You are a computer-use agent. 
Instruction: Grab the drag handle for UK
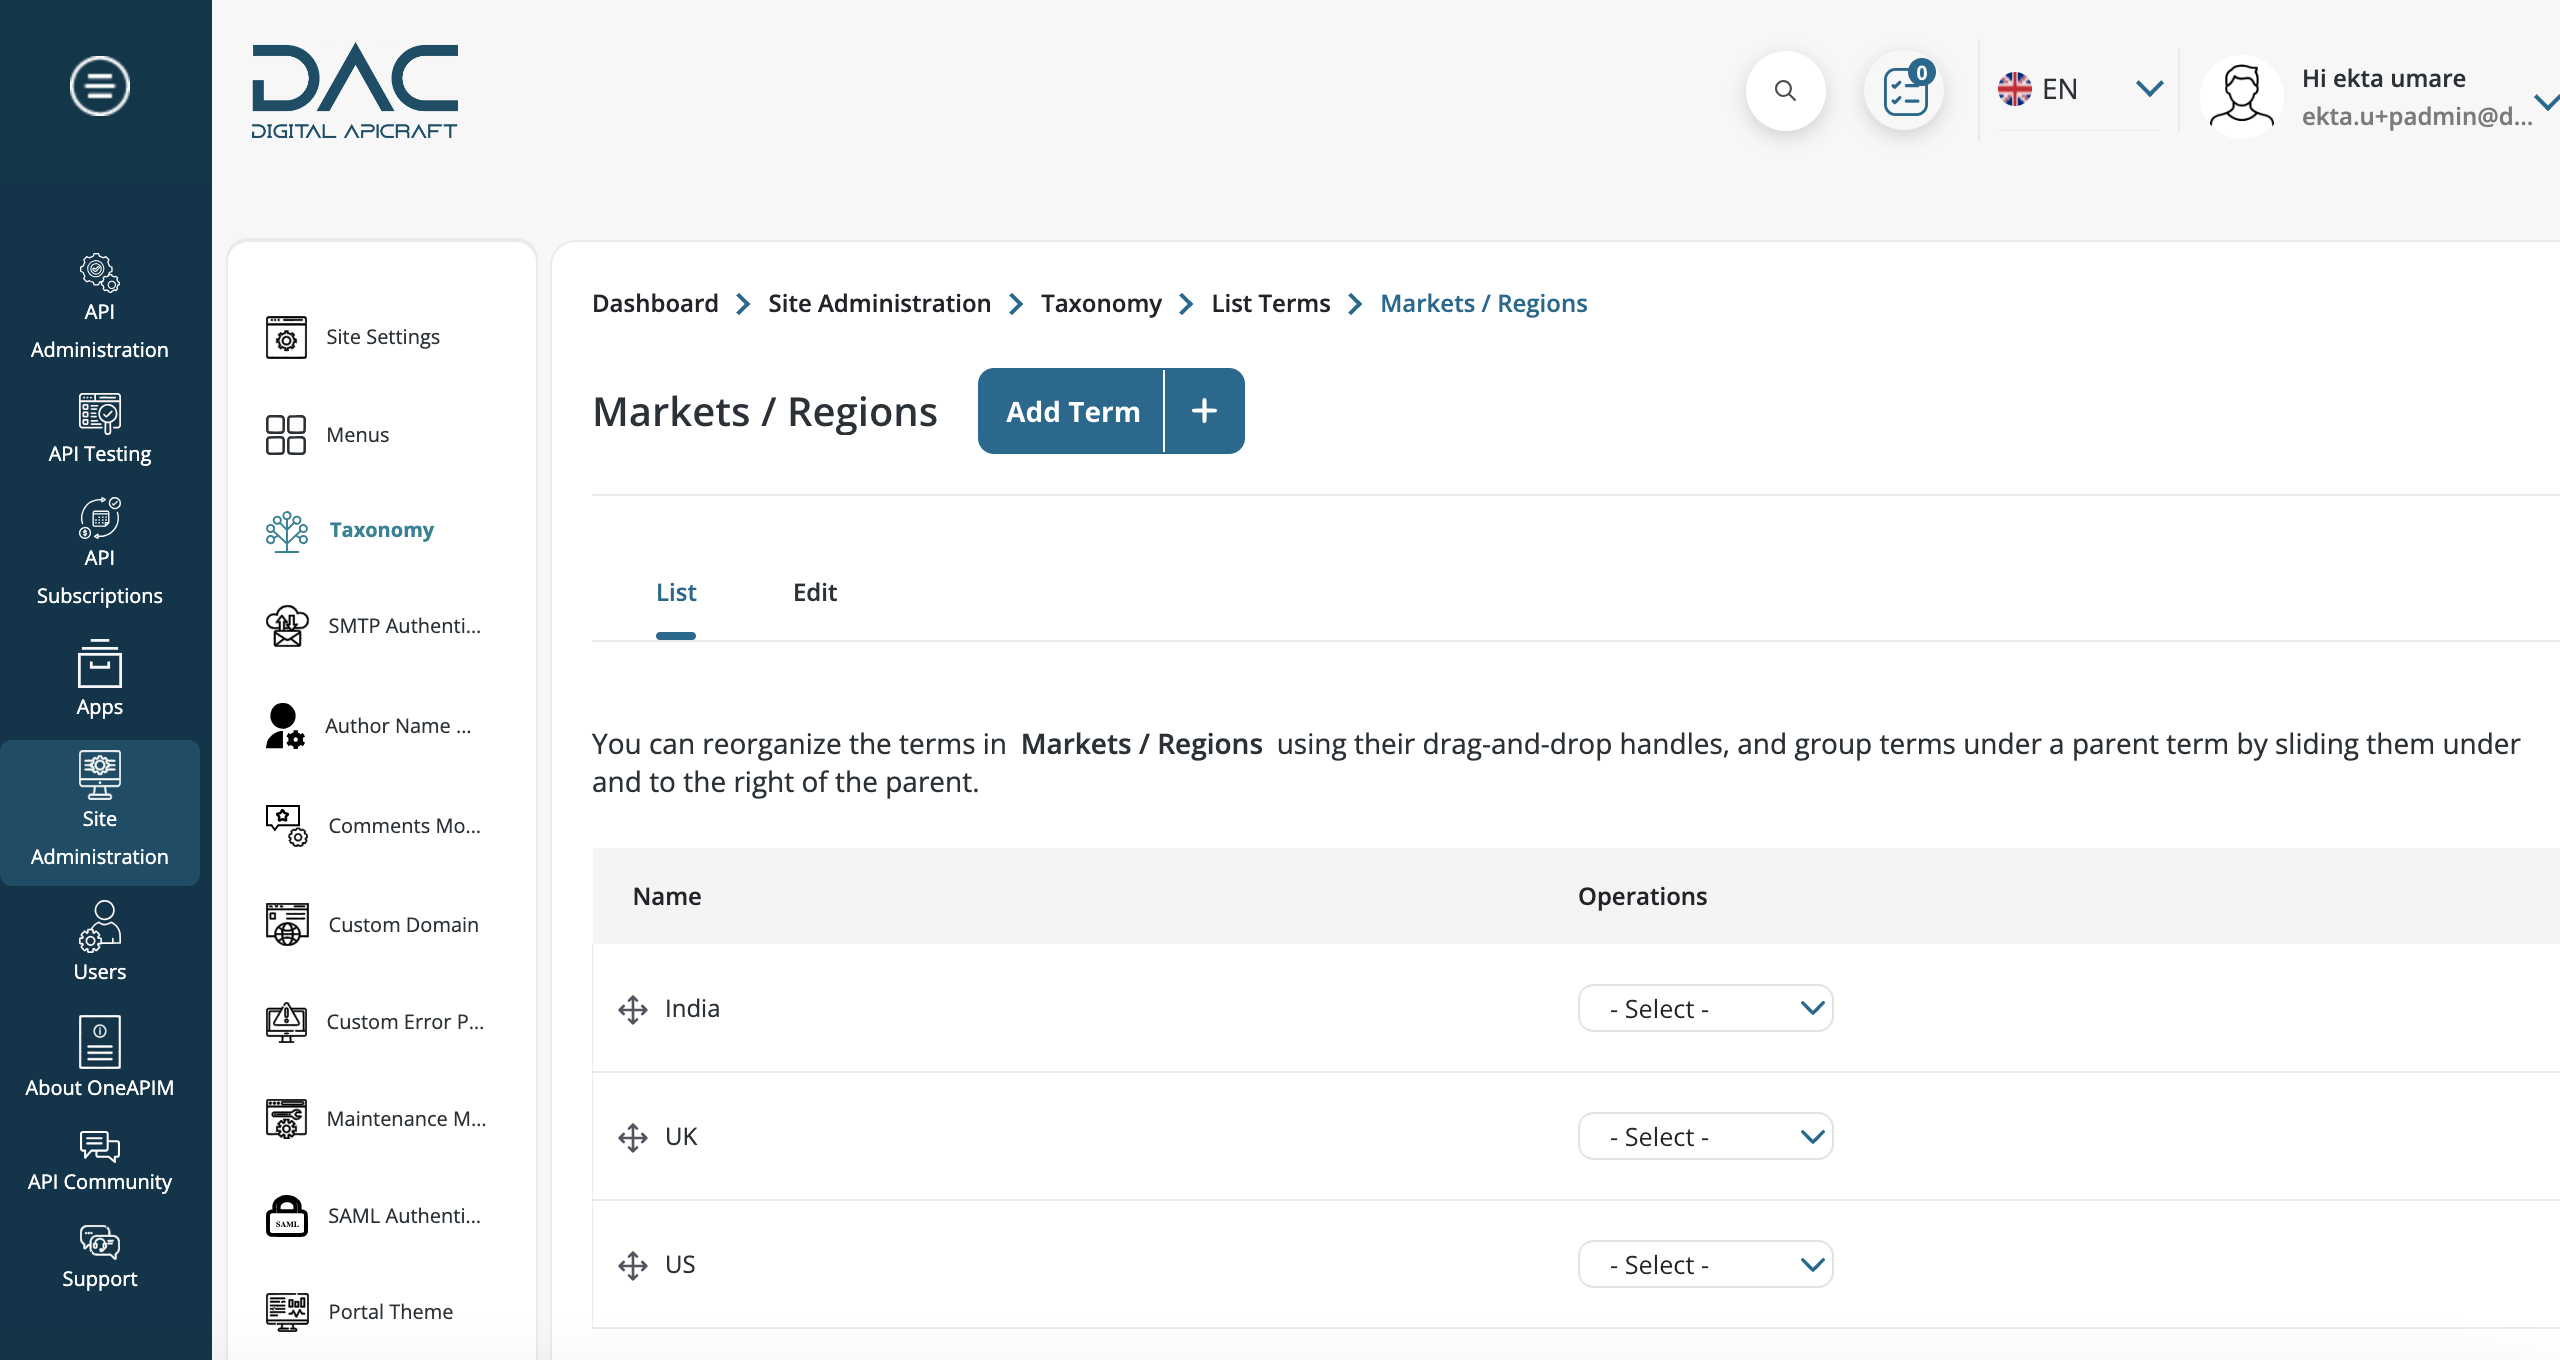point(633,1138)
